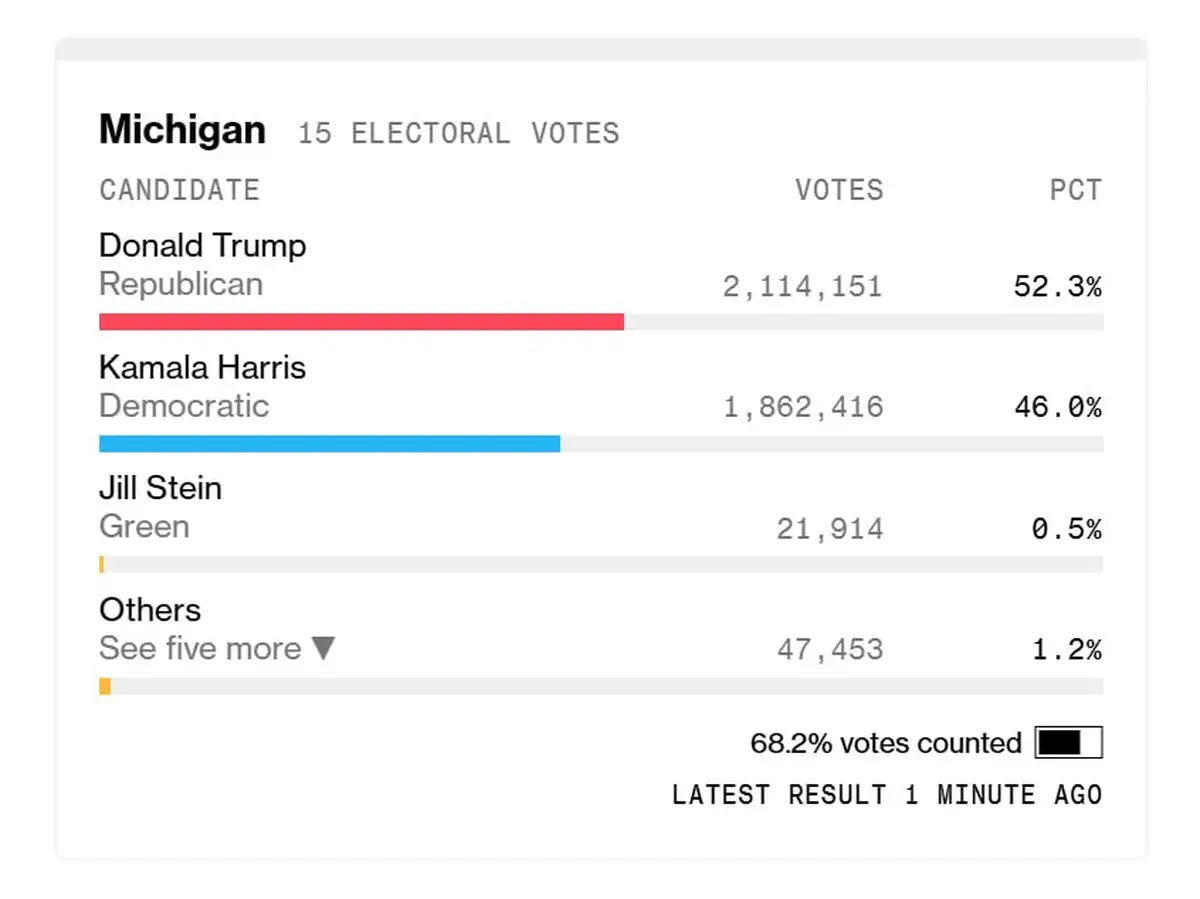This screenshot has width=1200, height=899.
Task: Click Donald Trump's red vote bar
Action: 361,322
